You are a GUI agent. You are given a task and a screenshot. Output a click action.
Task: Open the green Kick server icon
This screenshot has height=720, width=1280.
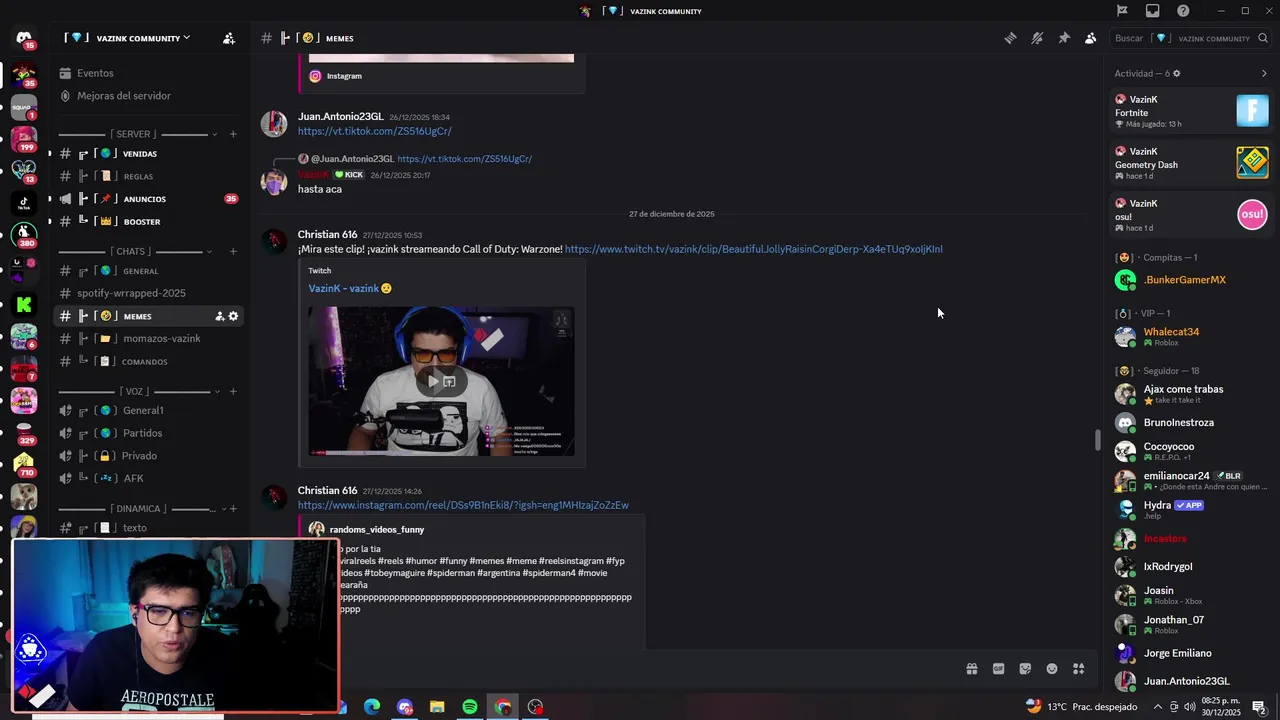(x=24, y=304)
